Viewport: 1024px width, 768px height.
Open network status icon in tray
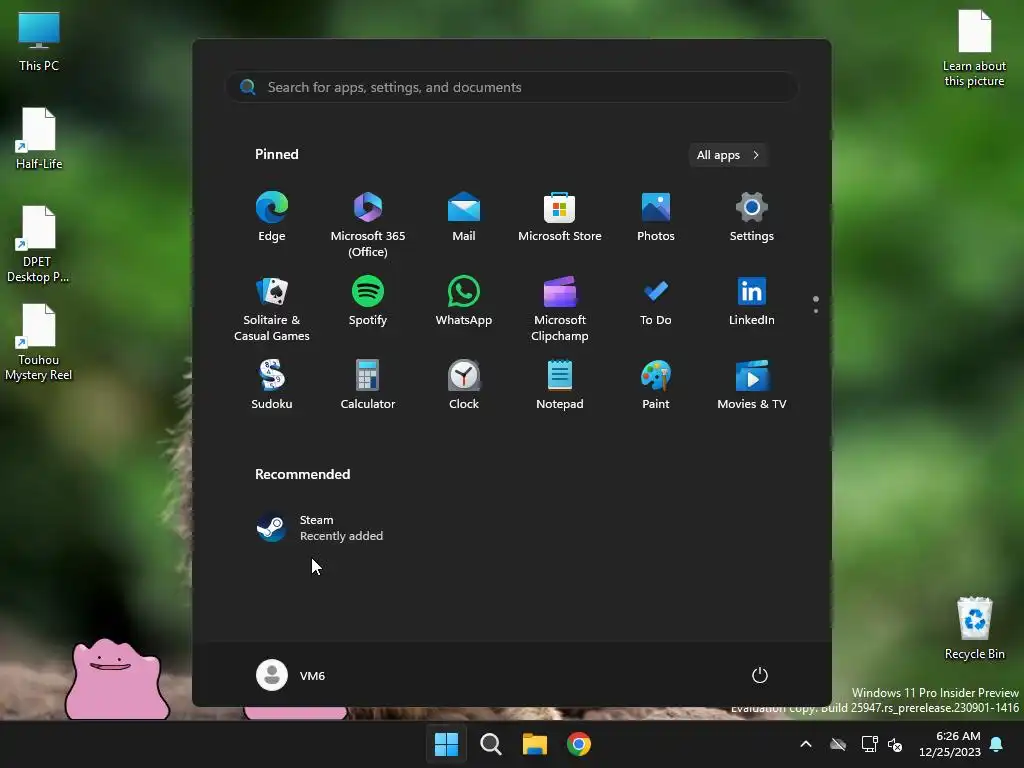point(869,744)
